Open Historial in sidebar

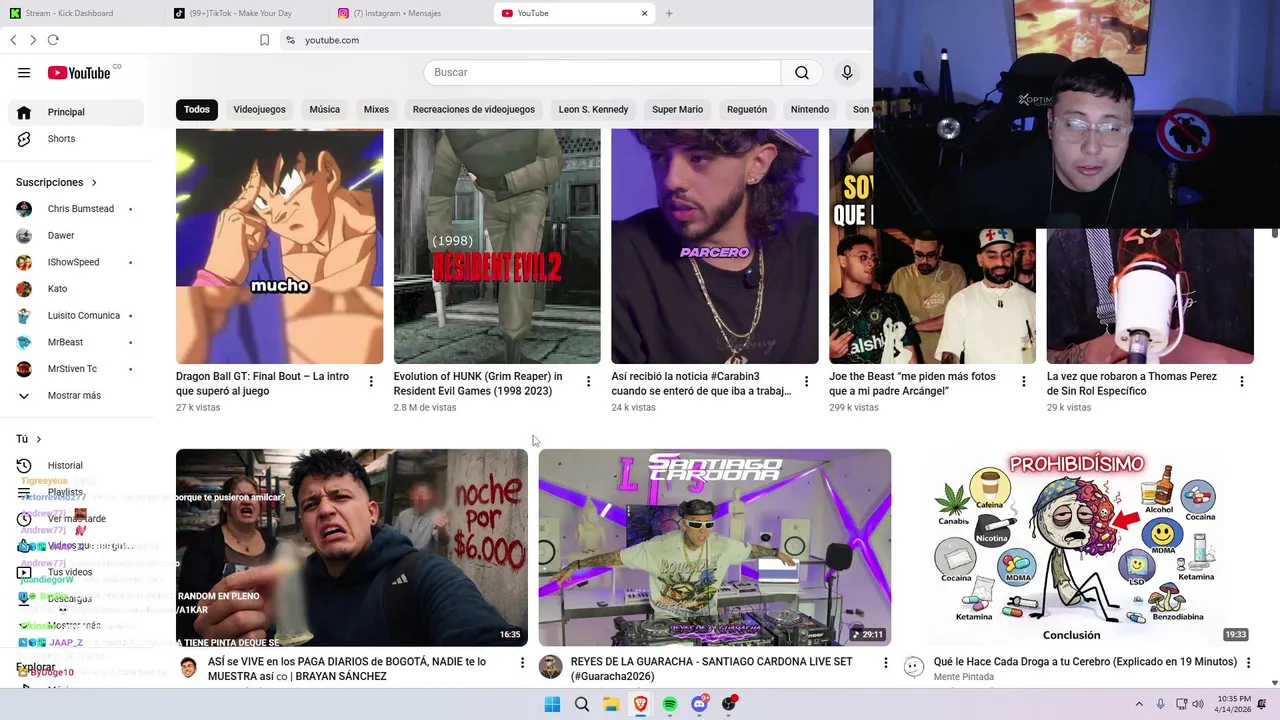[x=76, y=465]
